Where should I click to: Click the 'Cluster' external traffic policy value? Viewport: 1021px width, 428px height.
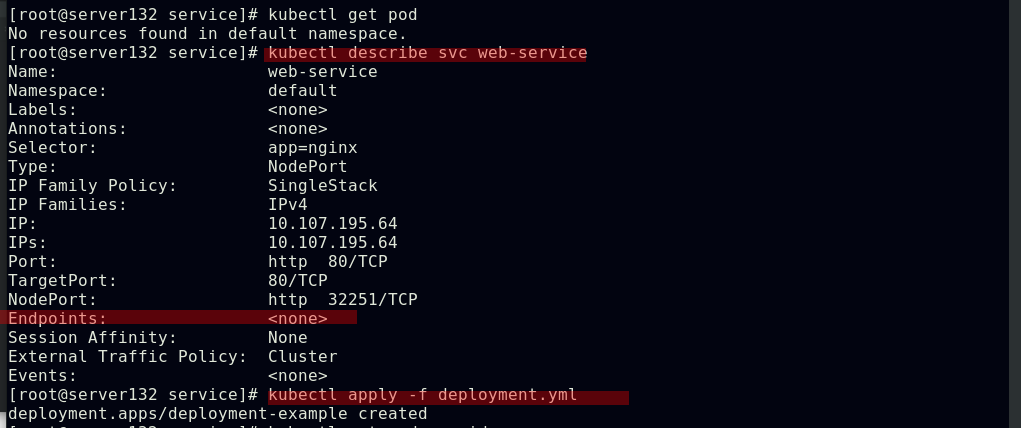coord(302,357)
